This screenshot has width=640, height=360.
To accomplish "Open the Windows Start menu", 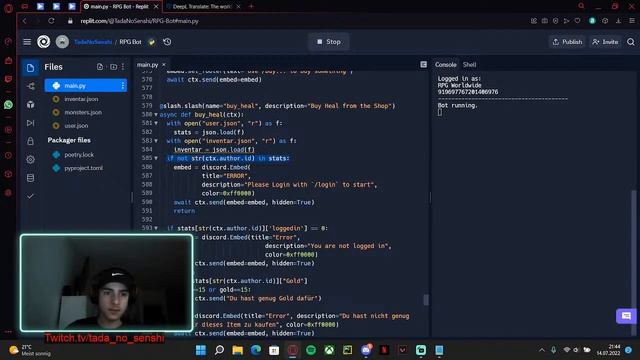I will coord(201,350).
